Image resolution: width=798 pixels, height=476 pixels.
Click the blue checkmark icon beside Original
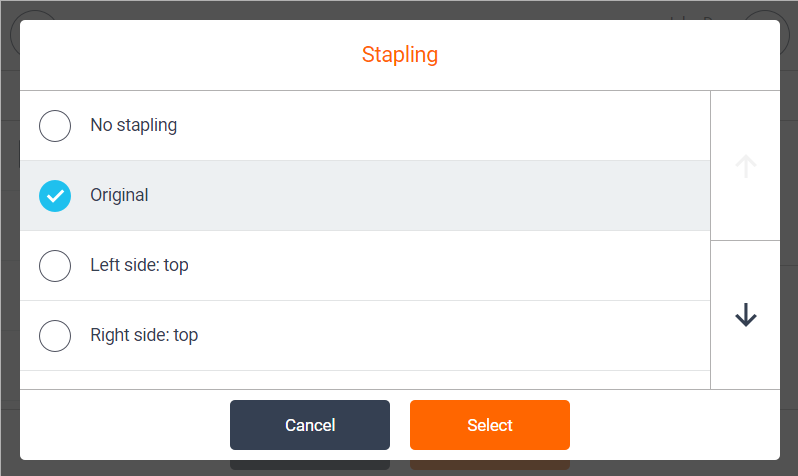[x=55, y=196]
